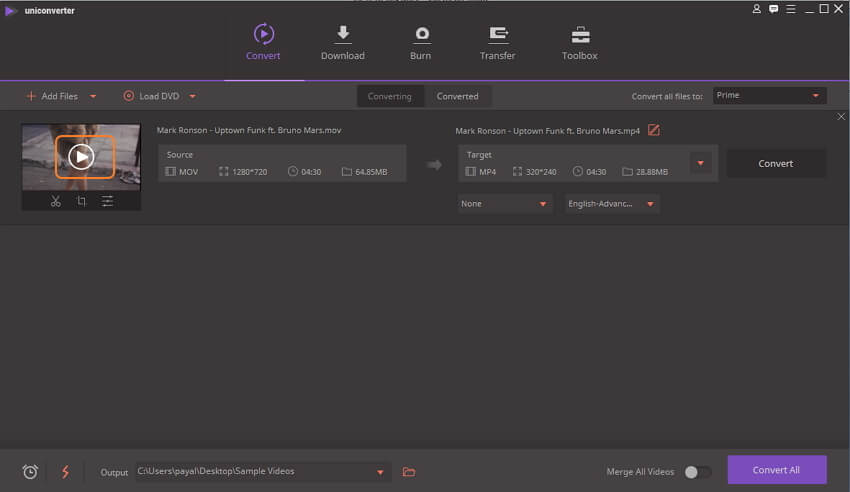Open the Download section
Image resolution: width=850 pixels, height=492 pixels.
pos(343,42)
